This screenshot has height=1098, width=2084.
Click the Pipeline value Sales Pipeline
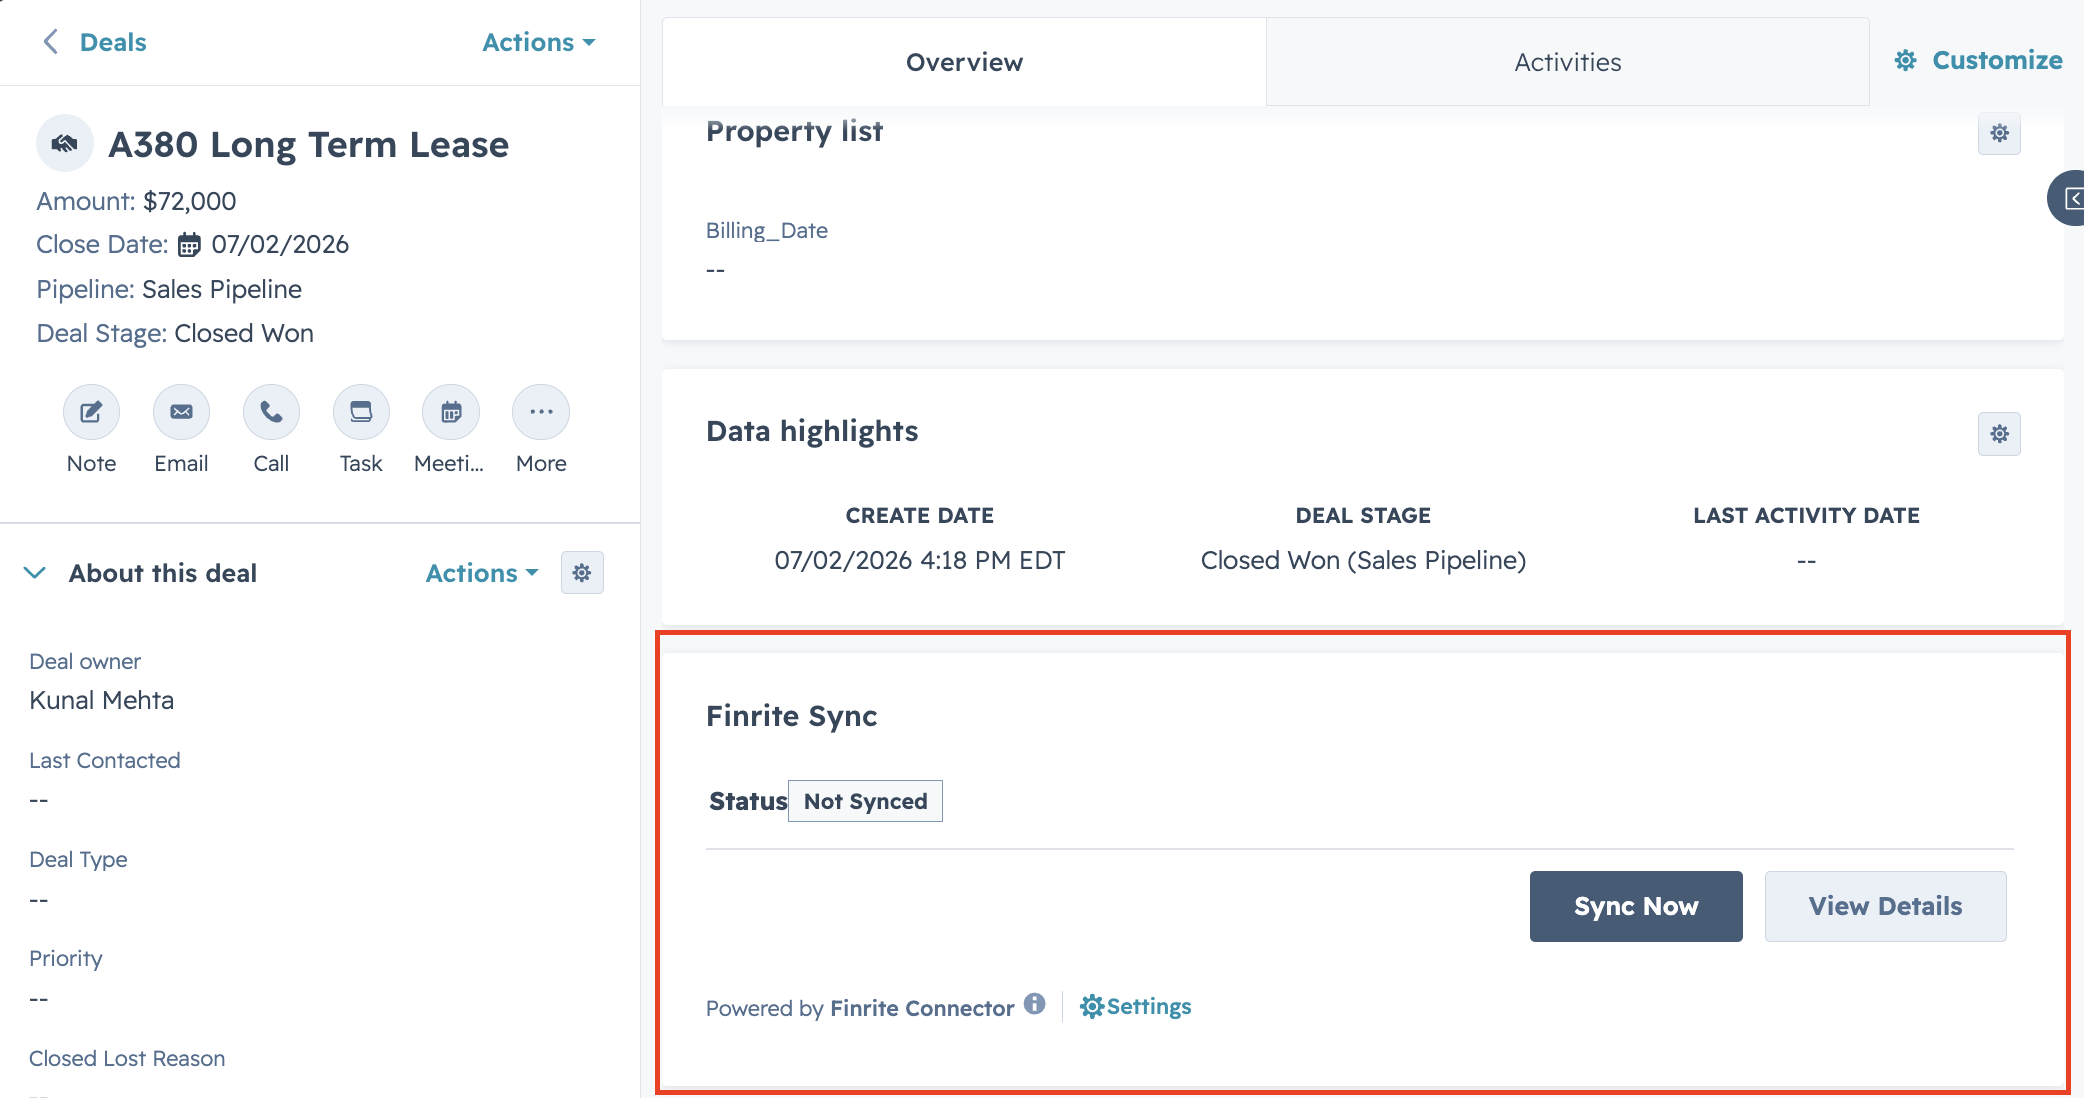(222, 289)
